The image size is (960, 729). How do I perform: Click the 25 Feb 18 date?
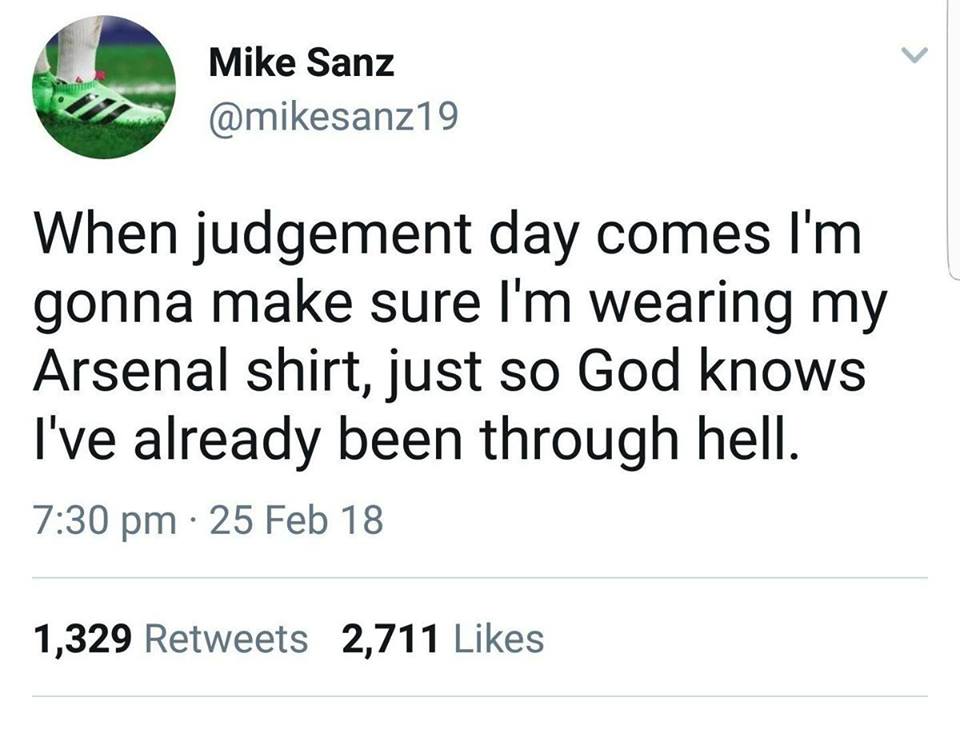pos(296,520)
